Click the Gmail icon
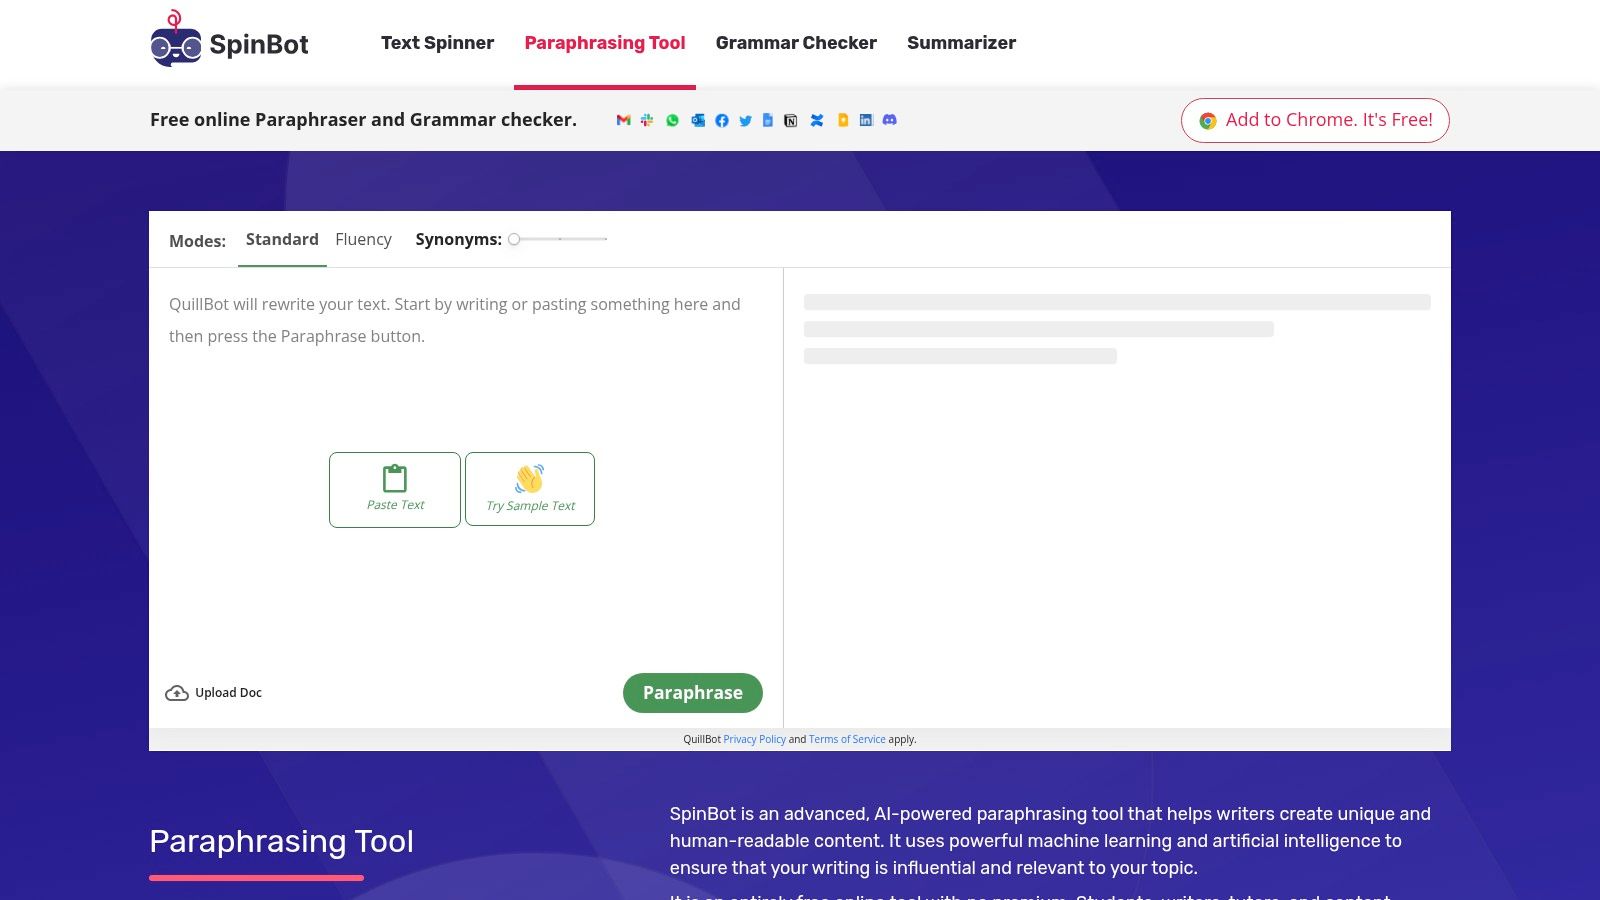Viewport: 1600px width, 900px height. 624,120
